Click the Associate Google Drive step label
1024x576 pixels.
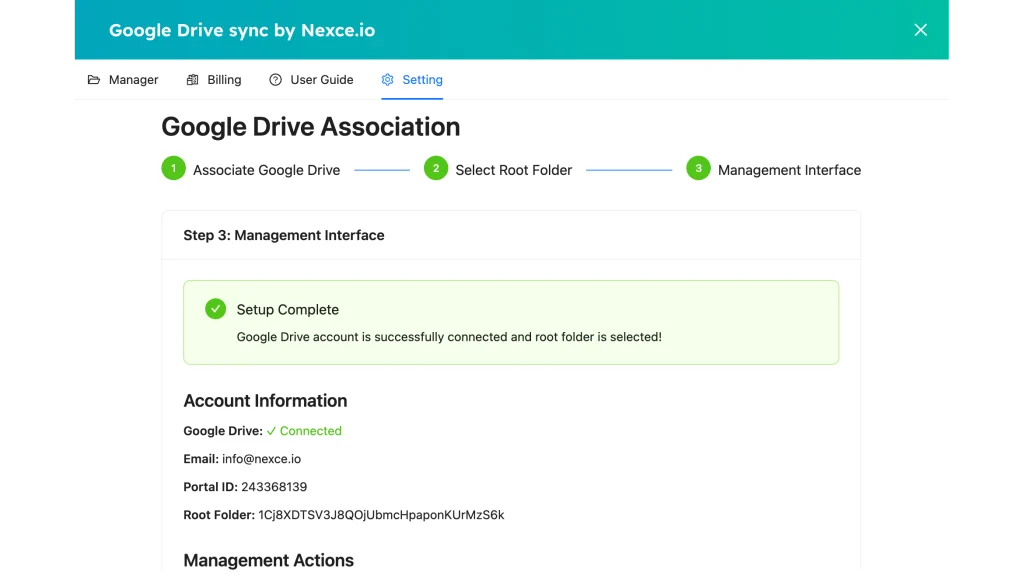[266, 170]
